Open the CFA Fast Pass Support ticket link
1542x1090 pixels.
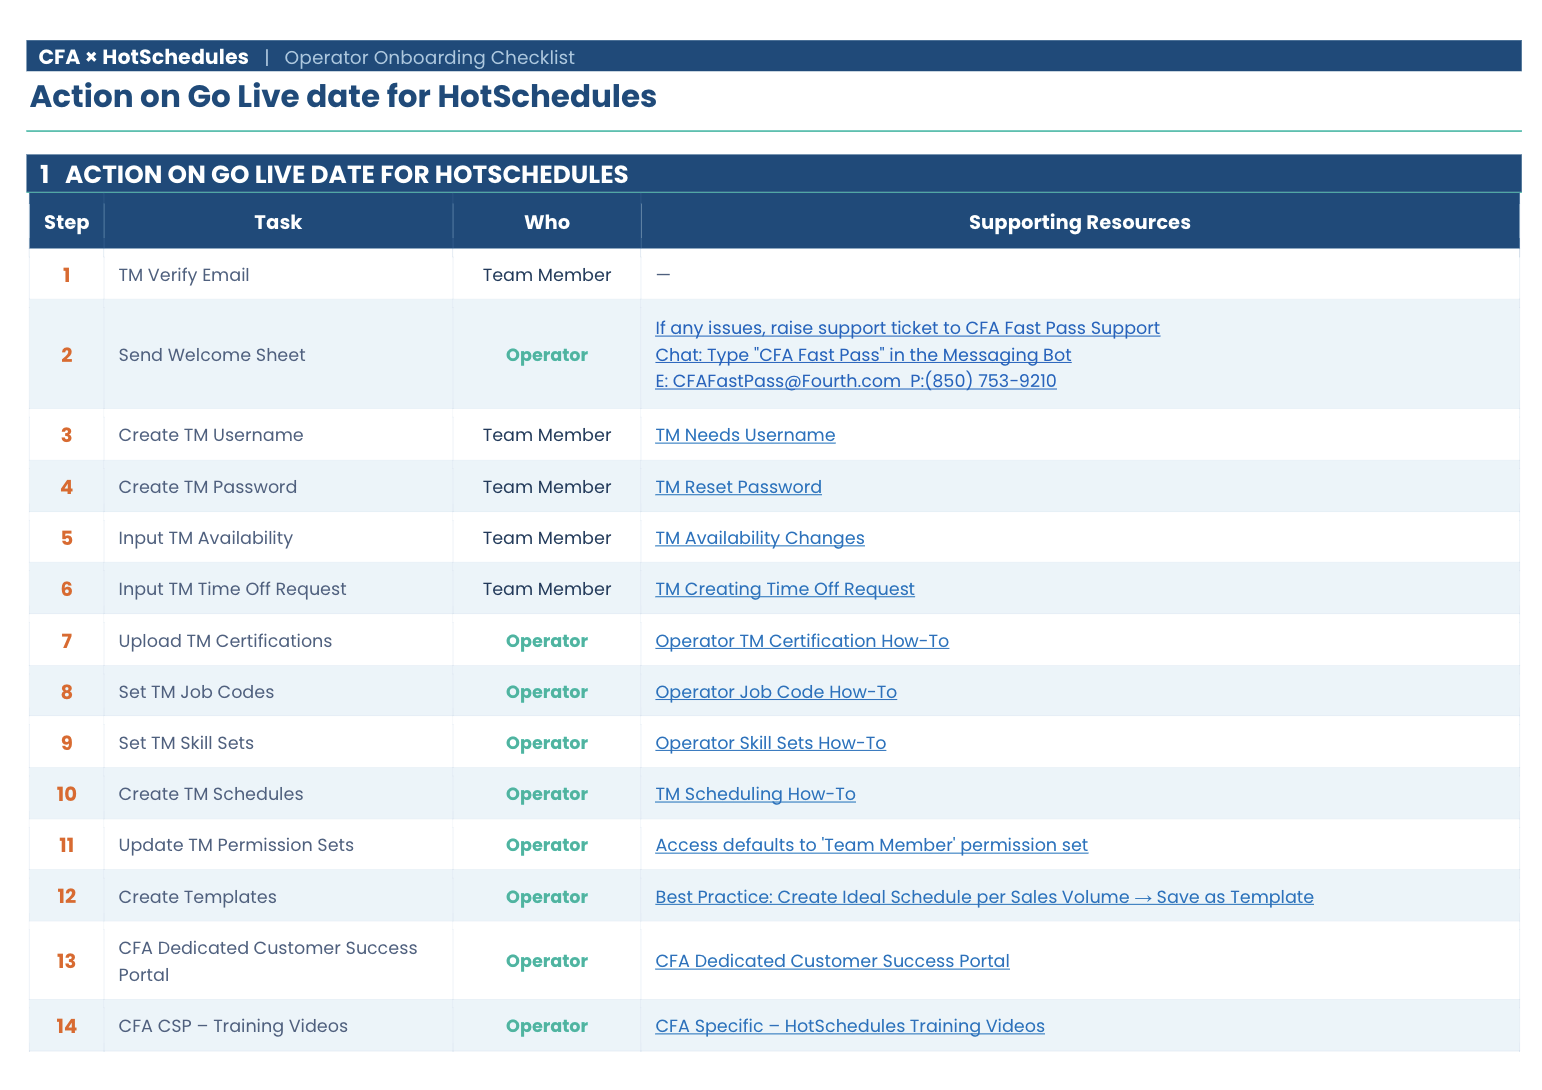point(907,328)
